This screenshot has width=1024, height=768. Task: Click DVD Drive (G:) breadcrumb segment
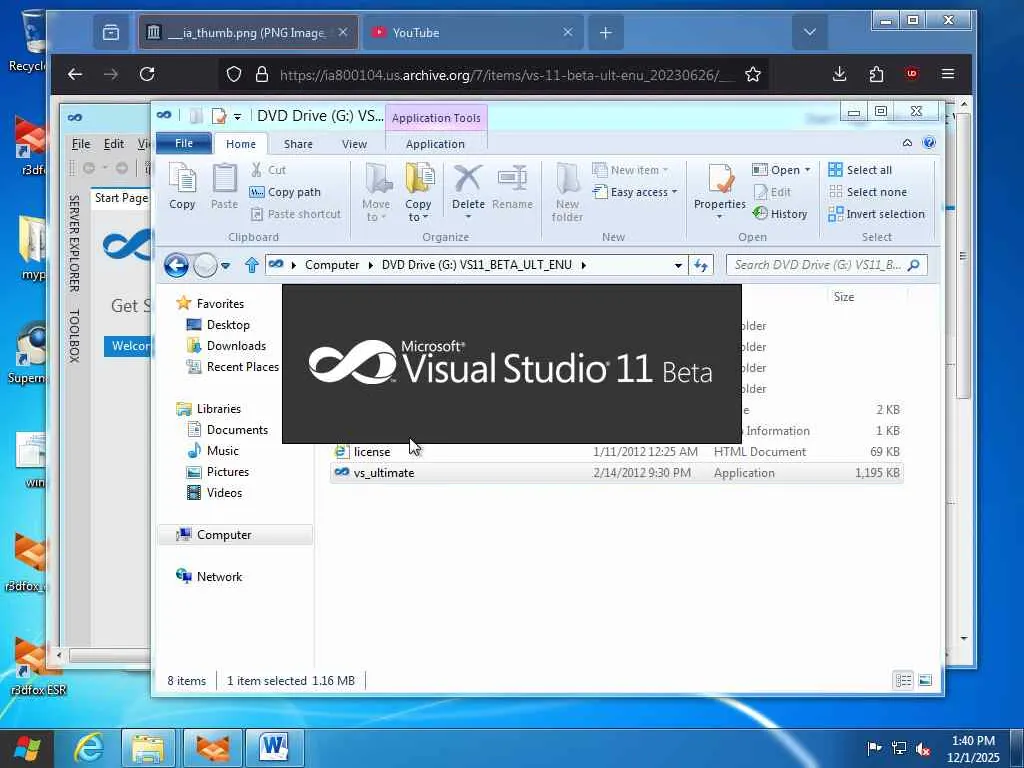coord(477,265)
